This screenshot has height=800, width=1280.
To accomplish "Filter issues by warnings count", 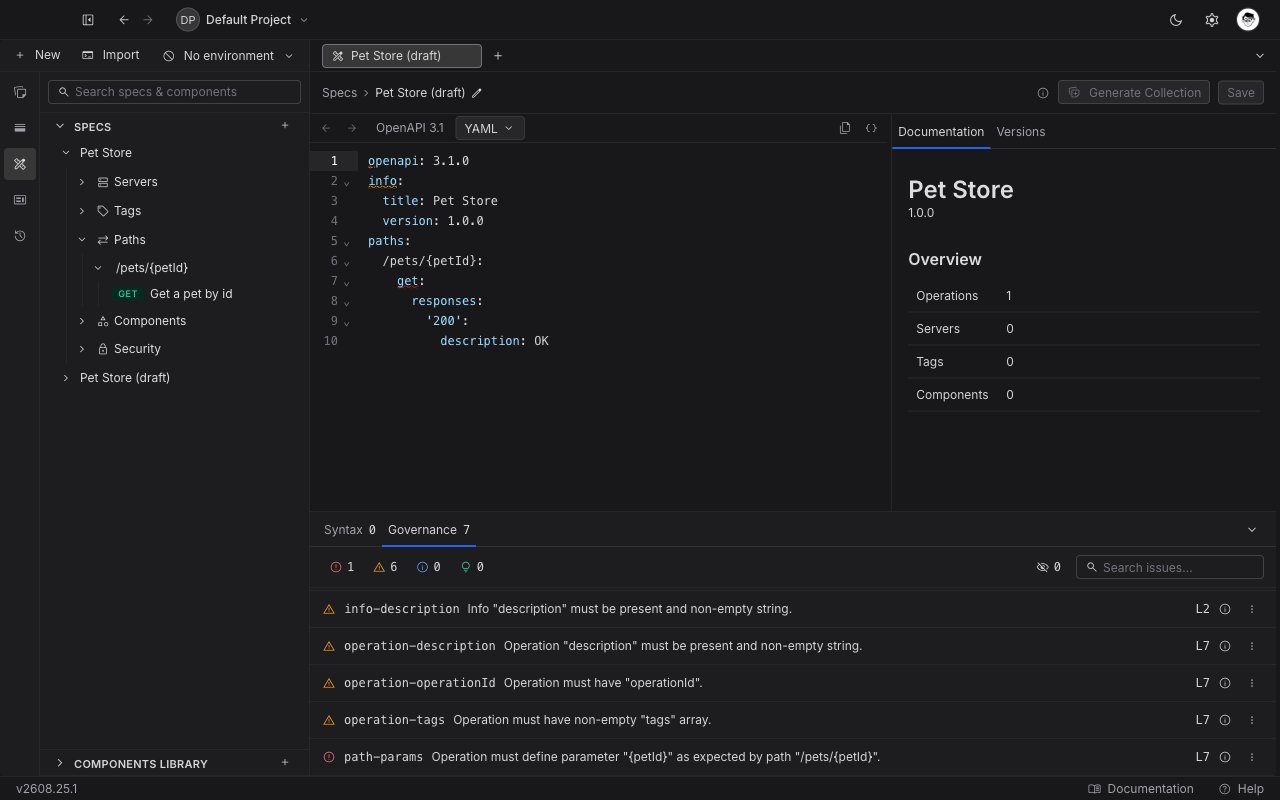I will click(385, 567).
